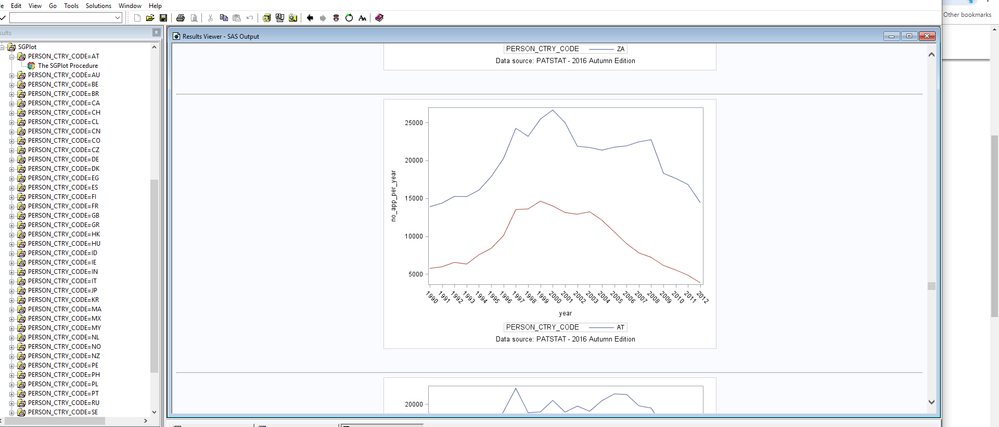
Task: Click the Back arrow toolbar icon
Action: pyautogui.click(x=310, y=18)
